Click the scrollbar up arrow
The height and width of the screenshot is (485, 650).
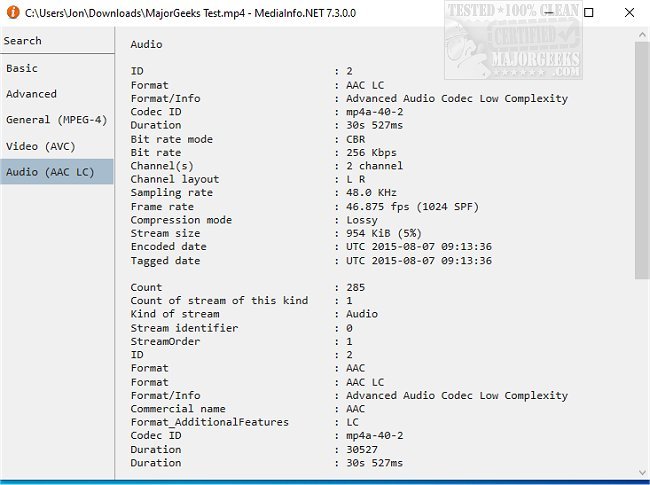pyautogui.click(x=641, y=35)
